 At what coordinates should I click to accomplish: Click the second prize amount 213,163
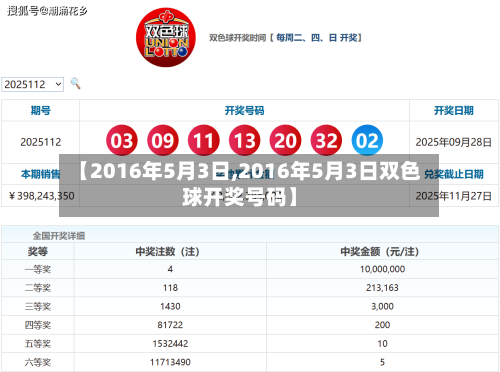(x=382, y=288)
